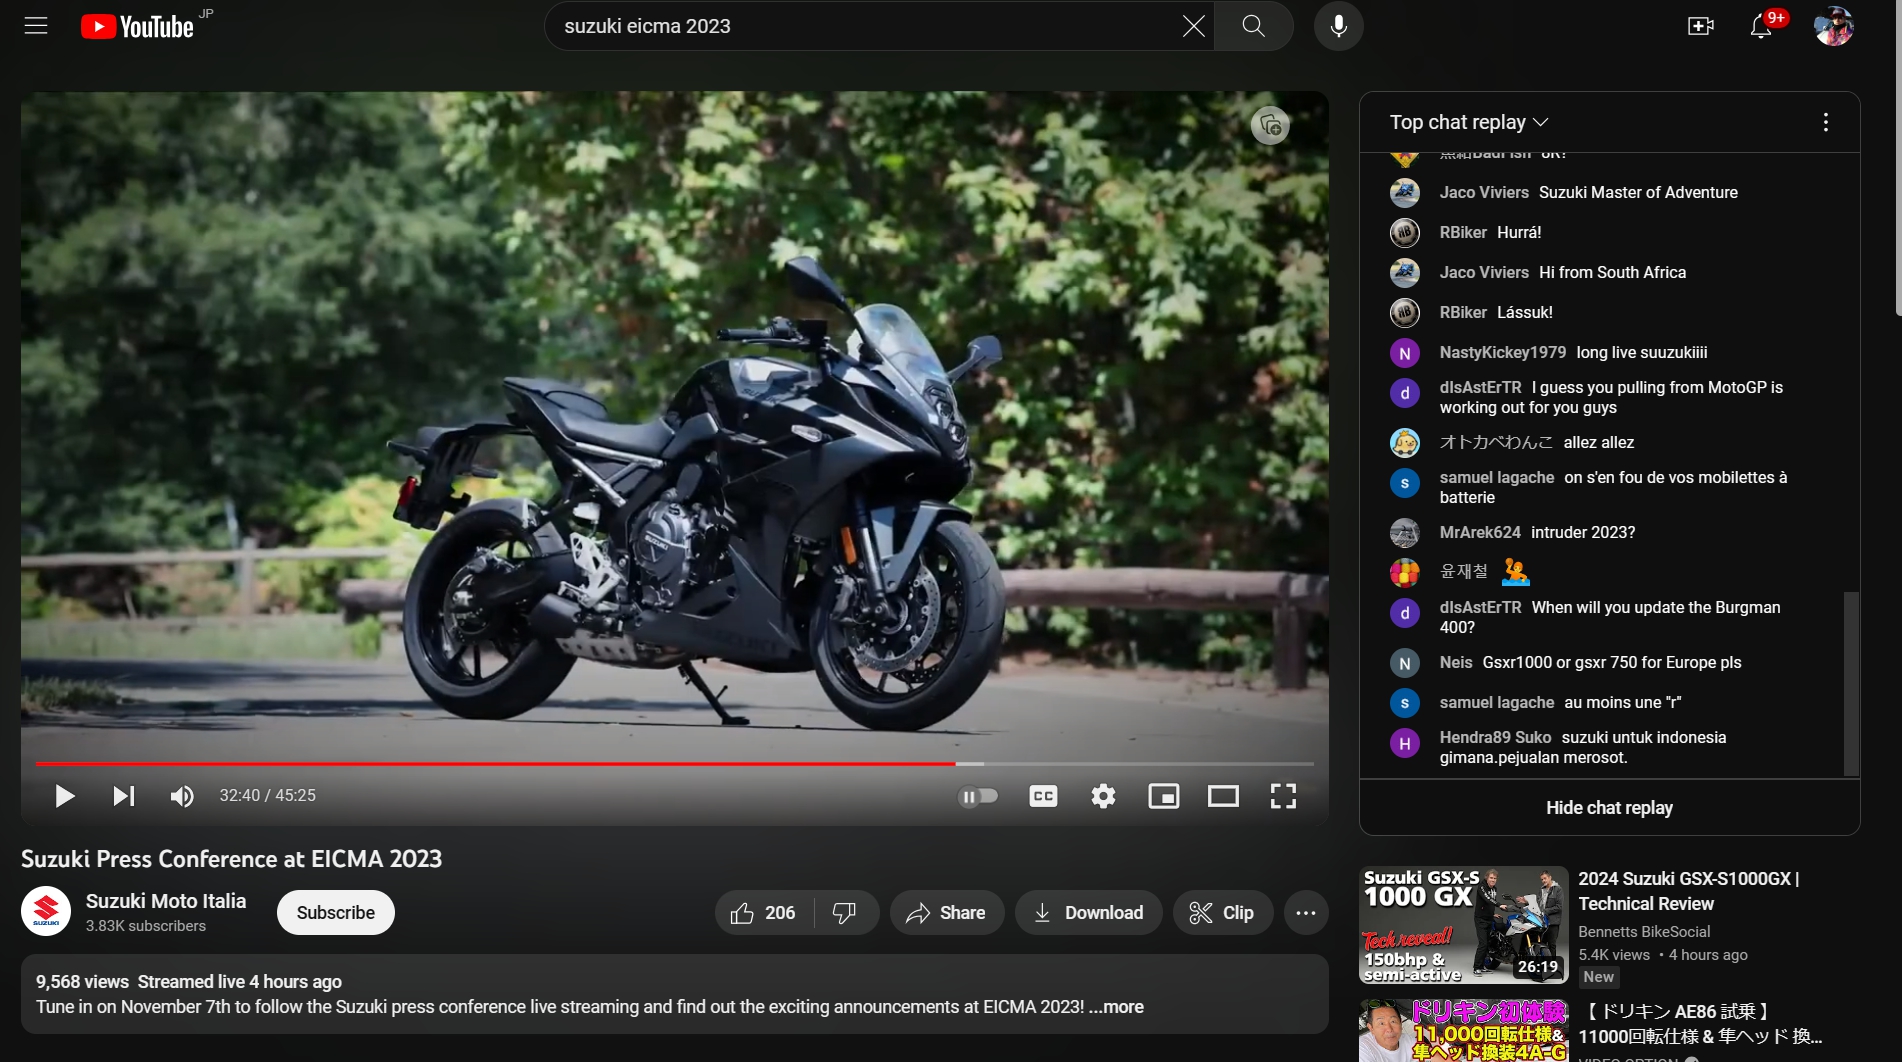Click RBiker in the 'Hurrá!' chat message
Image resolution: width=1902 pixels, height=1062 pixels.
pos(1463,232)
